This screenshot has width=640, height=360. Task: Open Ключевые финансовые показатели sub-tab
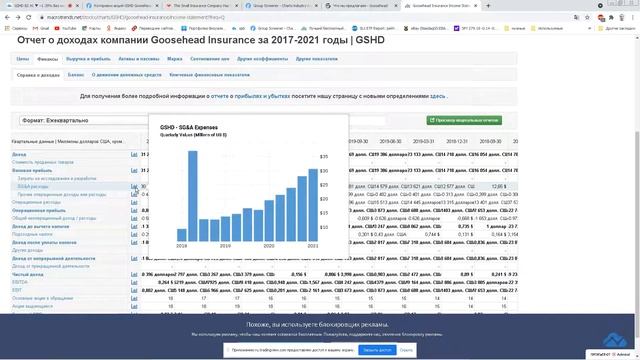pyautogui.click(x=209, y=75)
